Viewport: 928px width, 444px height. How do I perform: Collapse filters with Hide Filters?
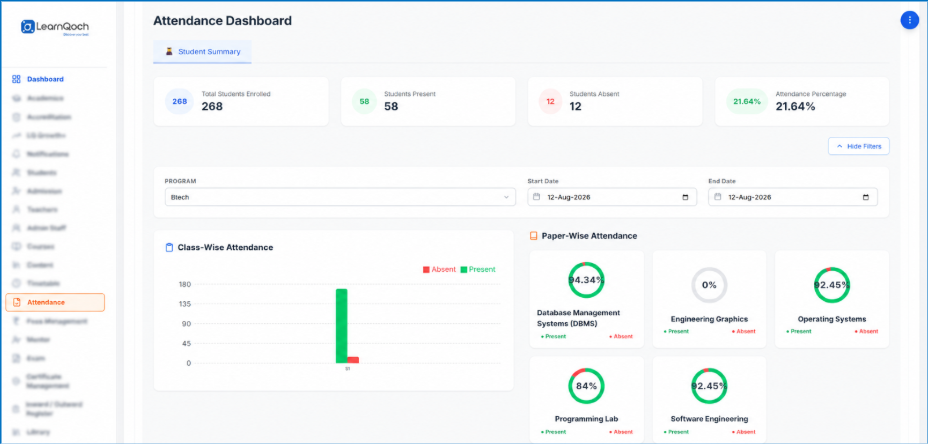point(858,146)
